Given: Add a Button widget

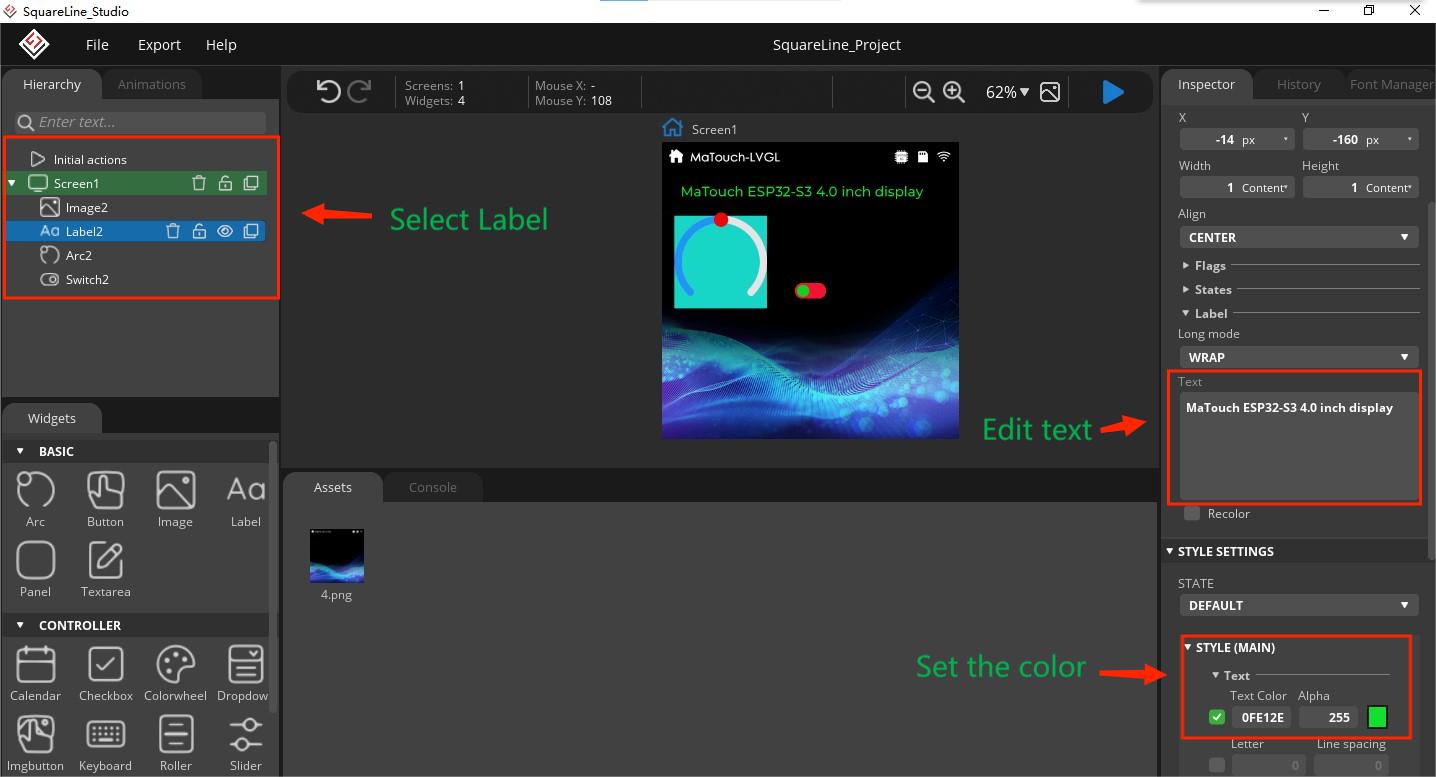Looking at the screenshot, I should pos(105,499).
